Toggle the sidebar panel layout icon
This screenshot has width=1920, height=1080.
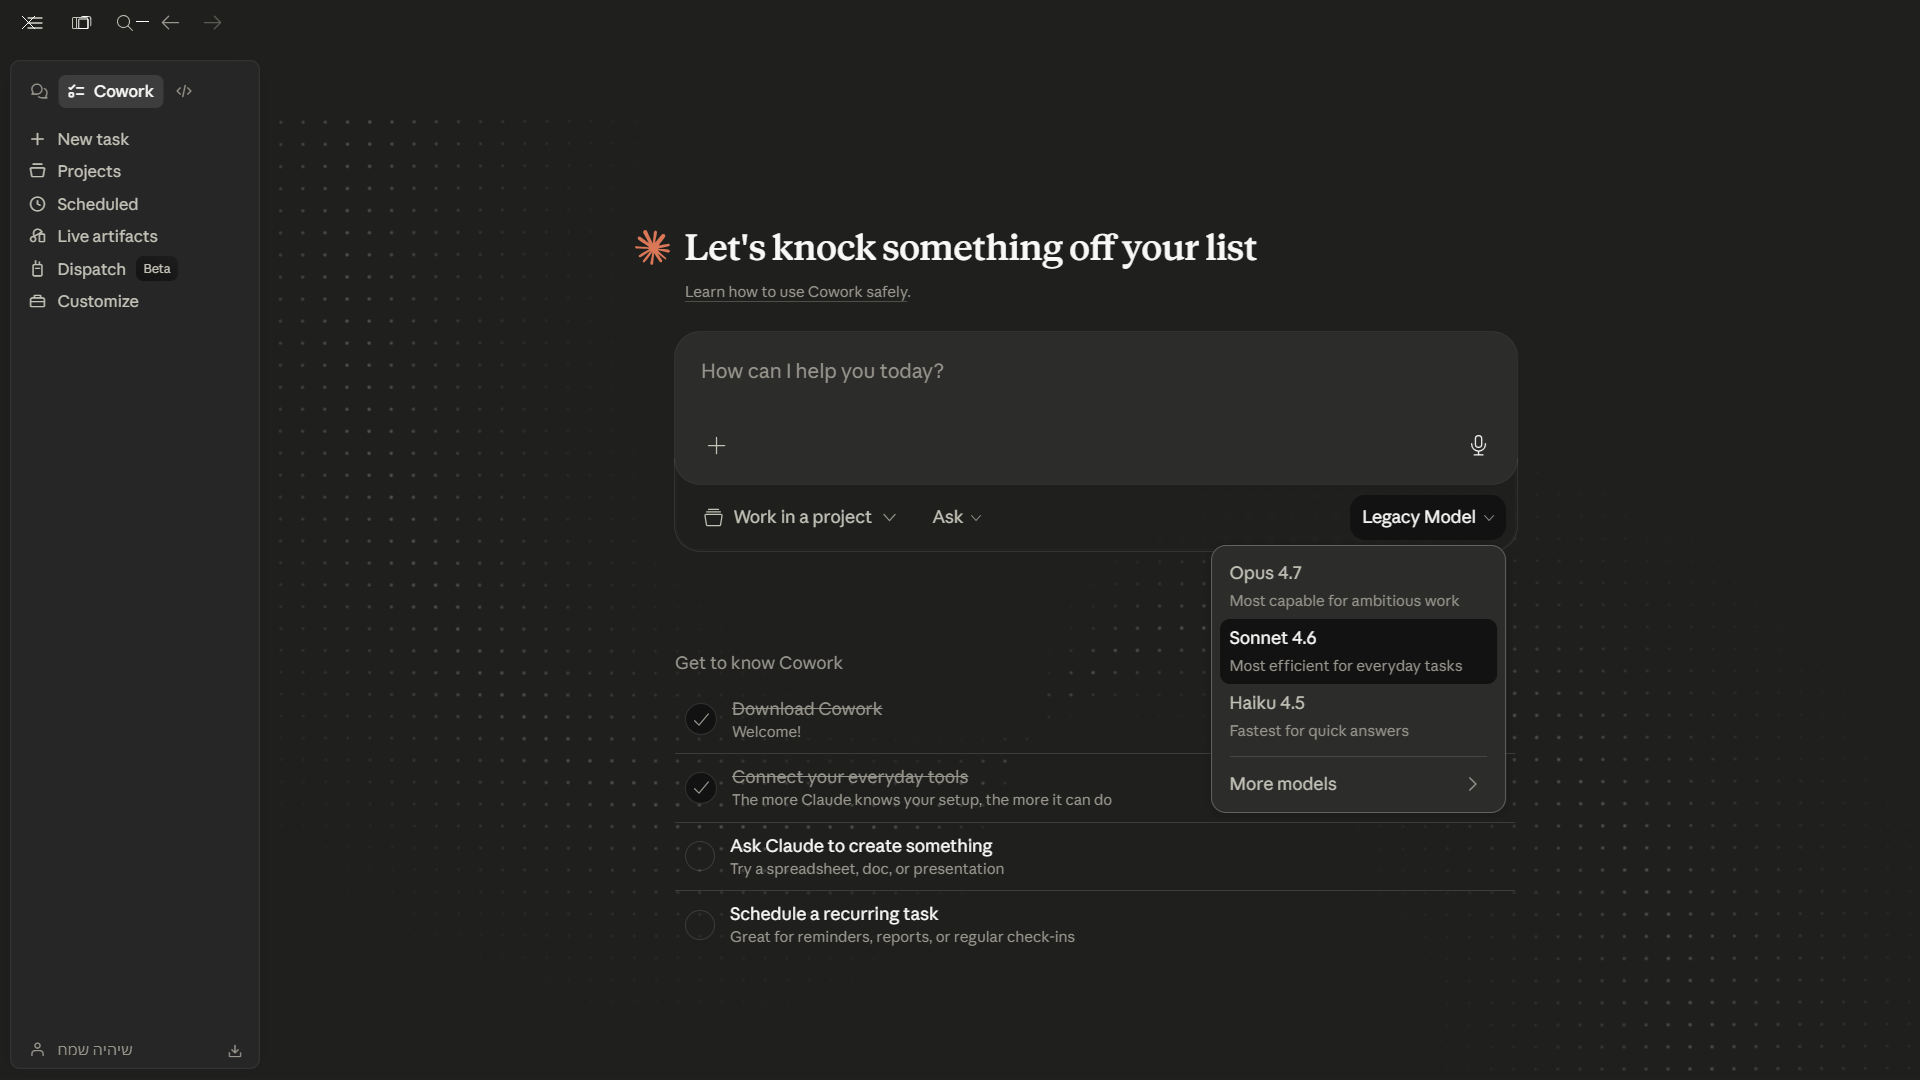tap(81, 22)
